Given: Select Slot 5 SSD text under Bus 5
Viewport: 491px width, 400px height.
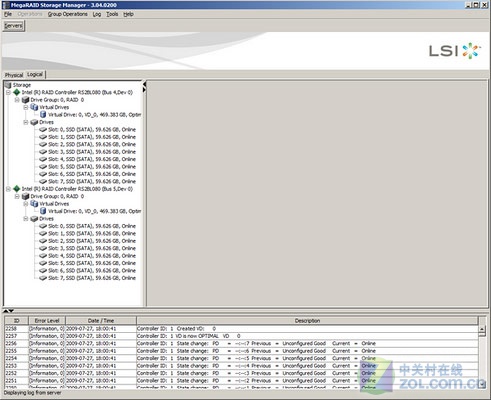Looking at the screenshot, I should coord(92,263).
